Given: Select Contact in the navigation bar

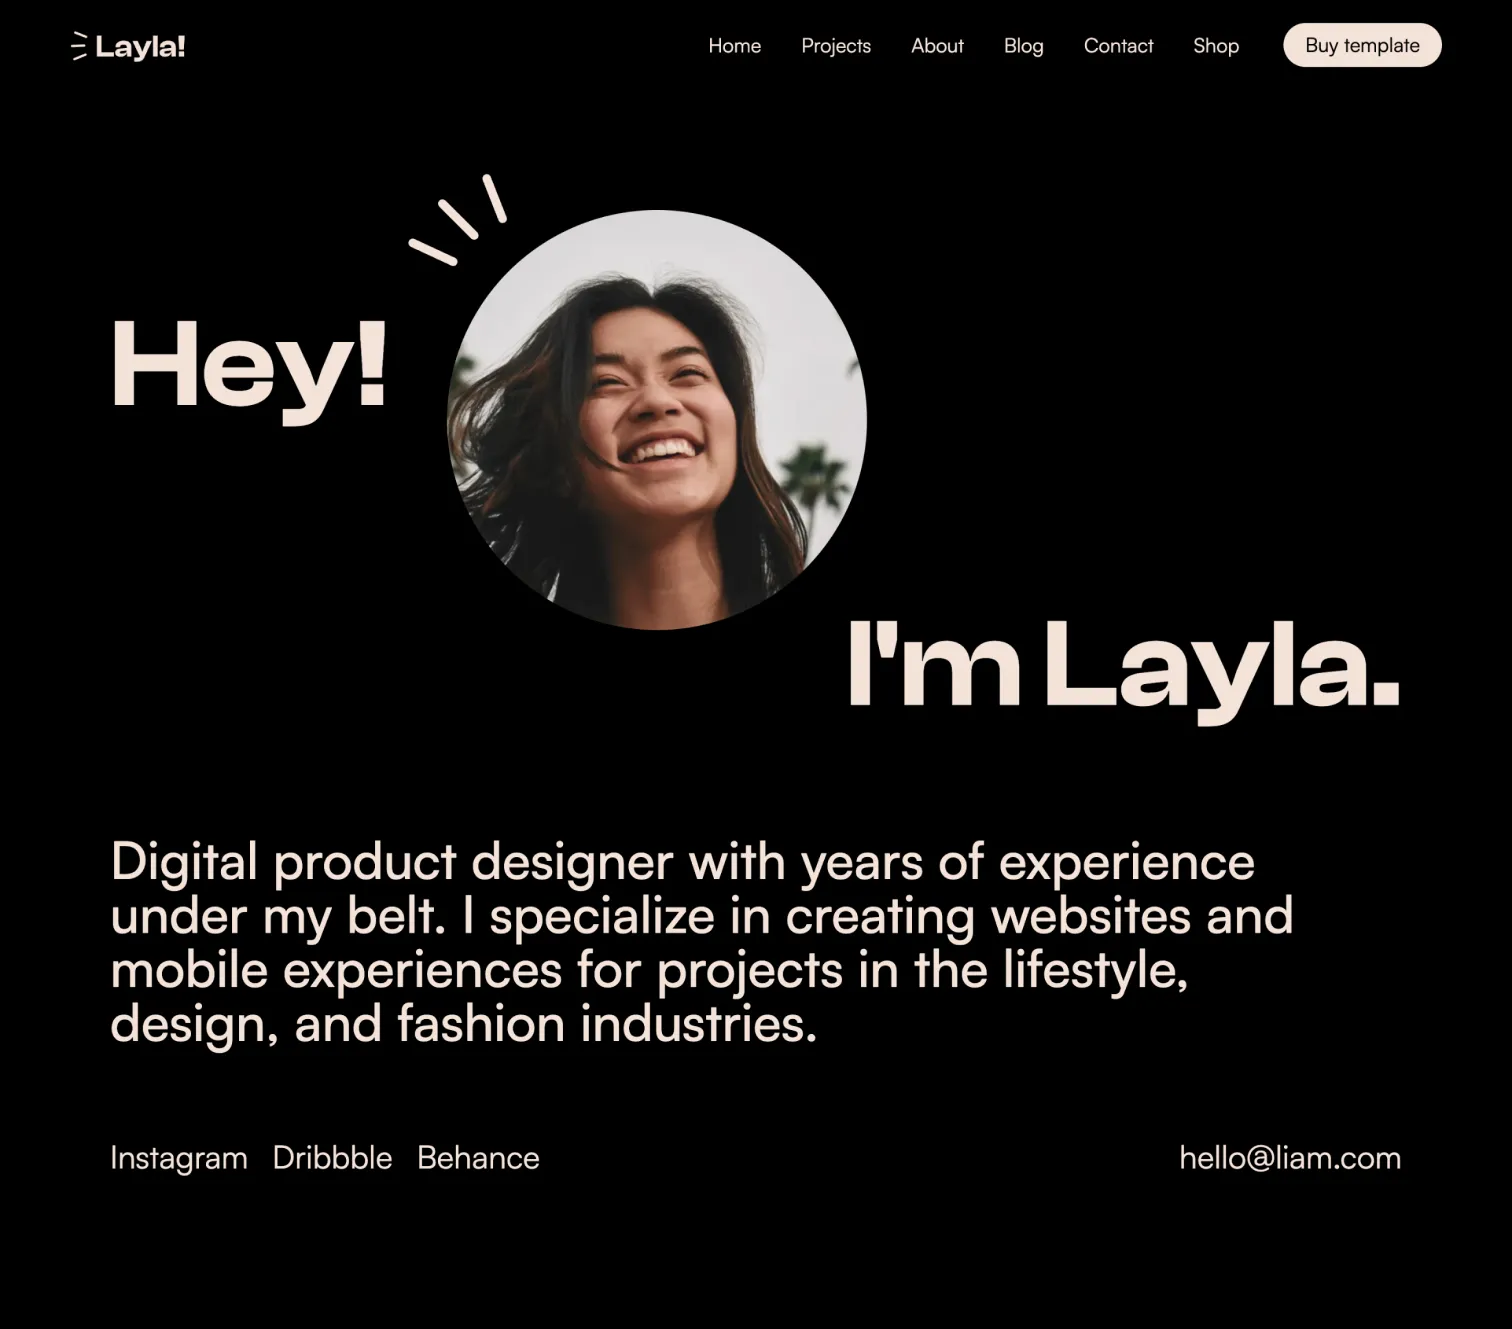Looking at the screenshot, I should 1118,46.
